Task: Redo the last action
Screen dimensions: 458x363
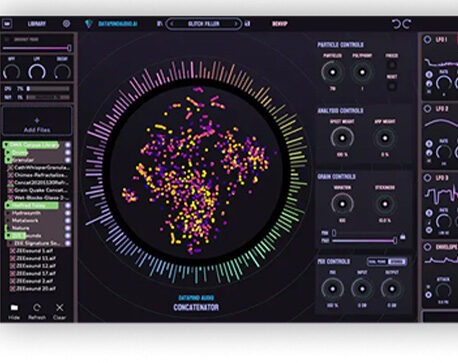Action: click(x=407, y=24)
